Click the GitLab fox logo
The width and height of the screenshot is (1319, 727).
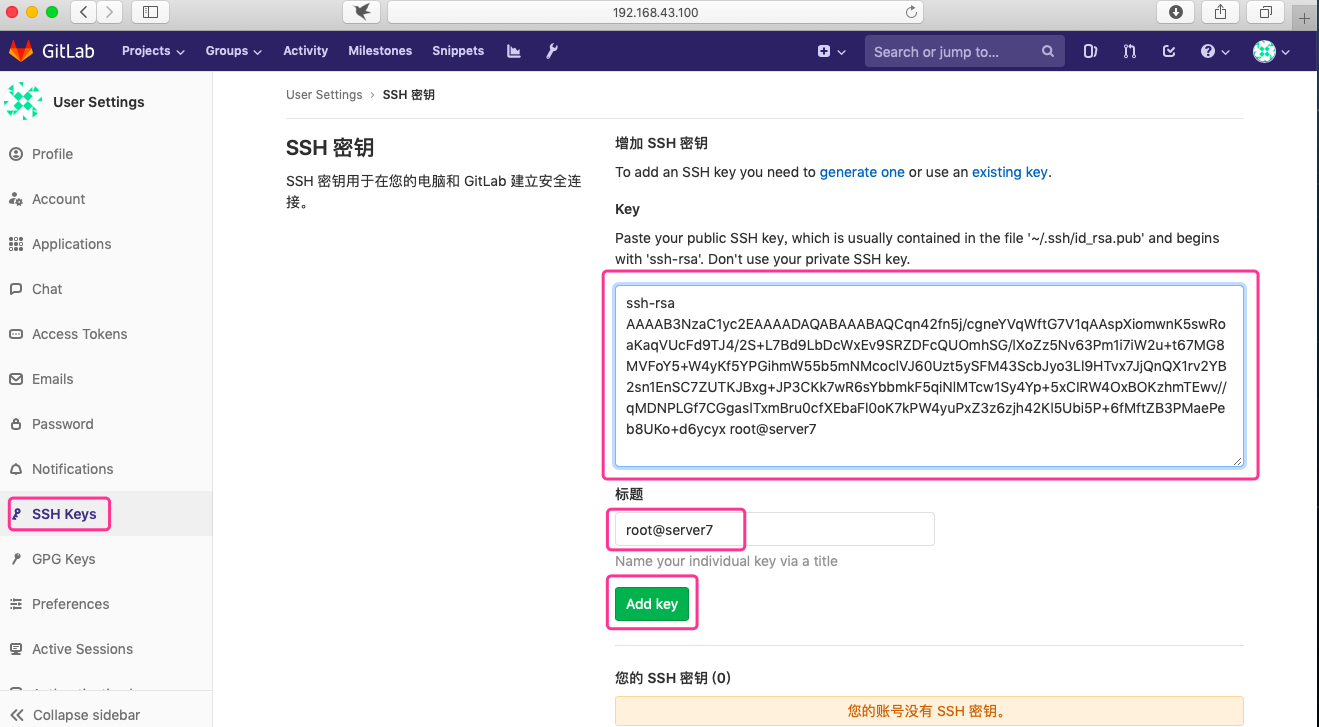click(21, 51)
